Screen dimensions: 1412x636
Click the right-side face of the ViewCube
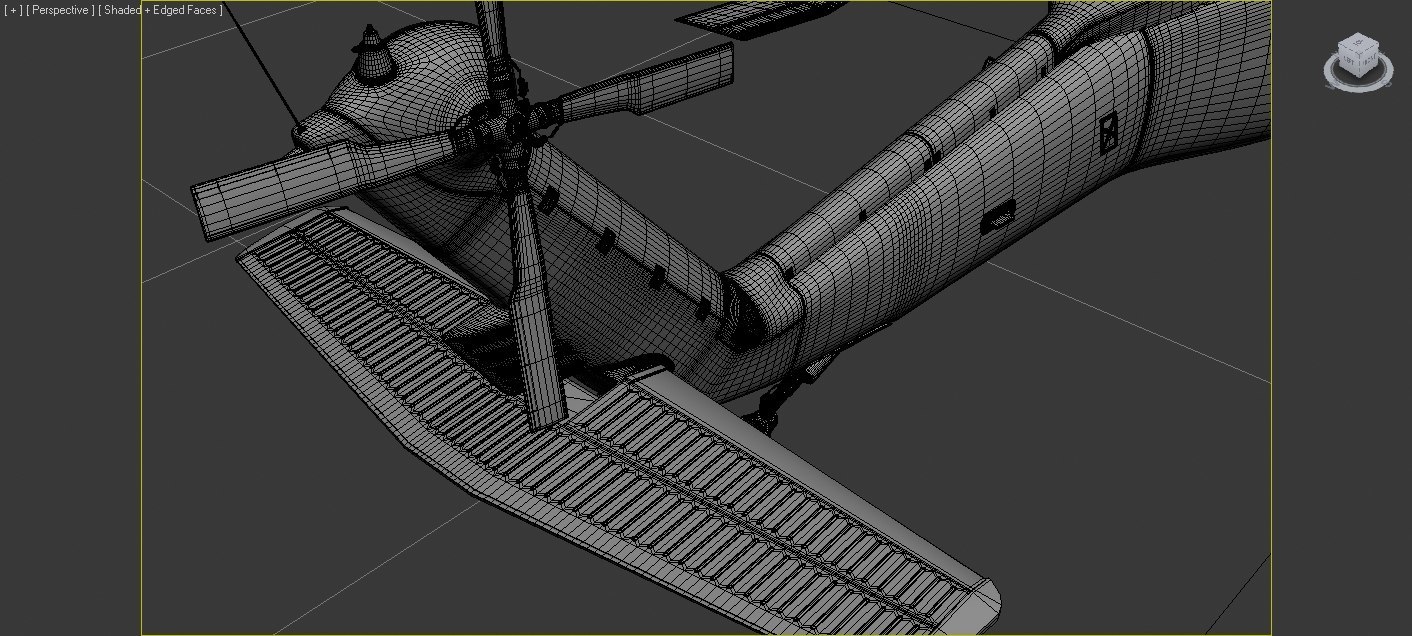[x=1369, y=62]
